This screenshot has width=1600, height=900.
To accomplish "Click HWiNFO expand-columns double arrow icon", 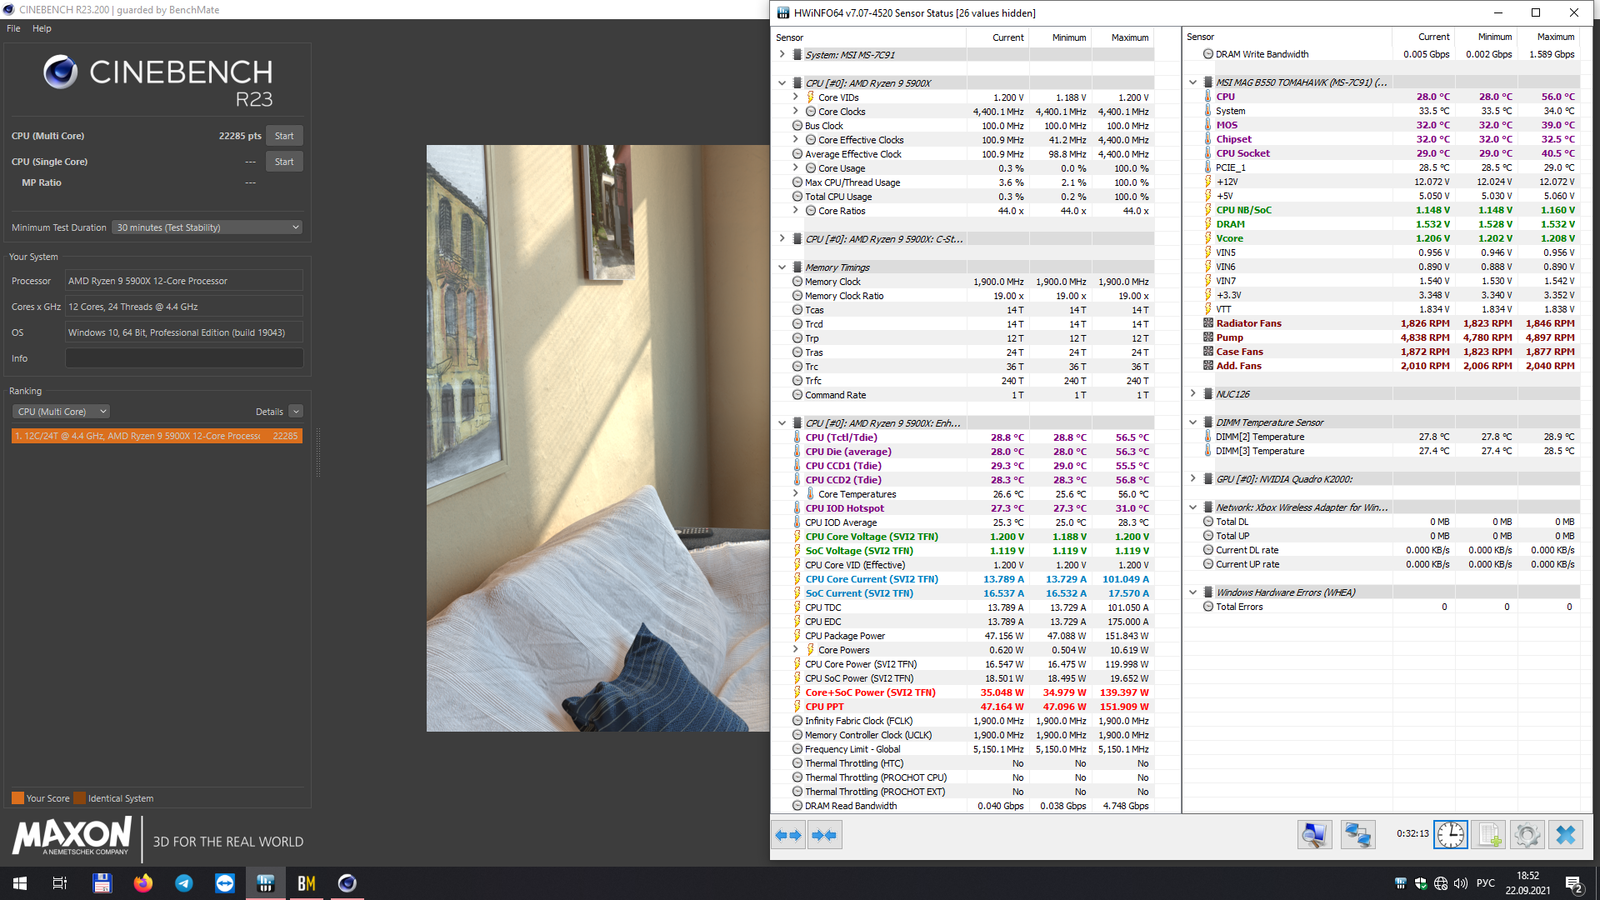I will (x=789, y=835).
